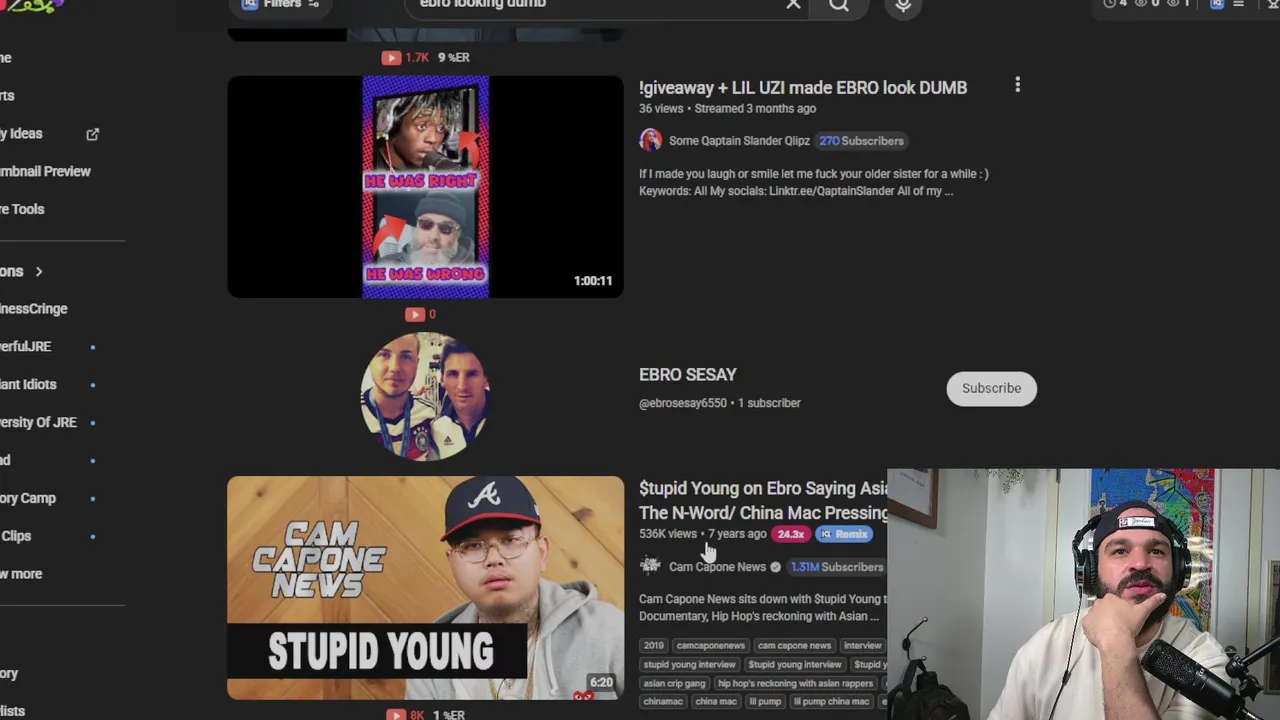The image size is (1280, 720).
Task: Open the Tools item in left sidebar
Action: click(22, 210)
